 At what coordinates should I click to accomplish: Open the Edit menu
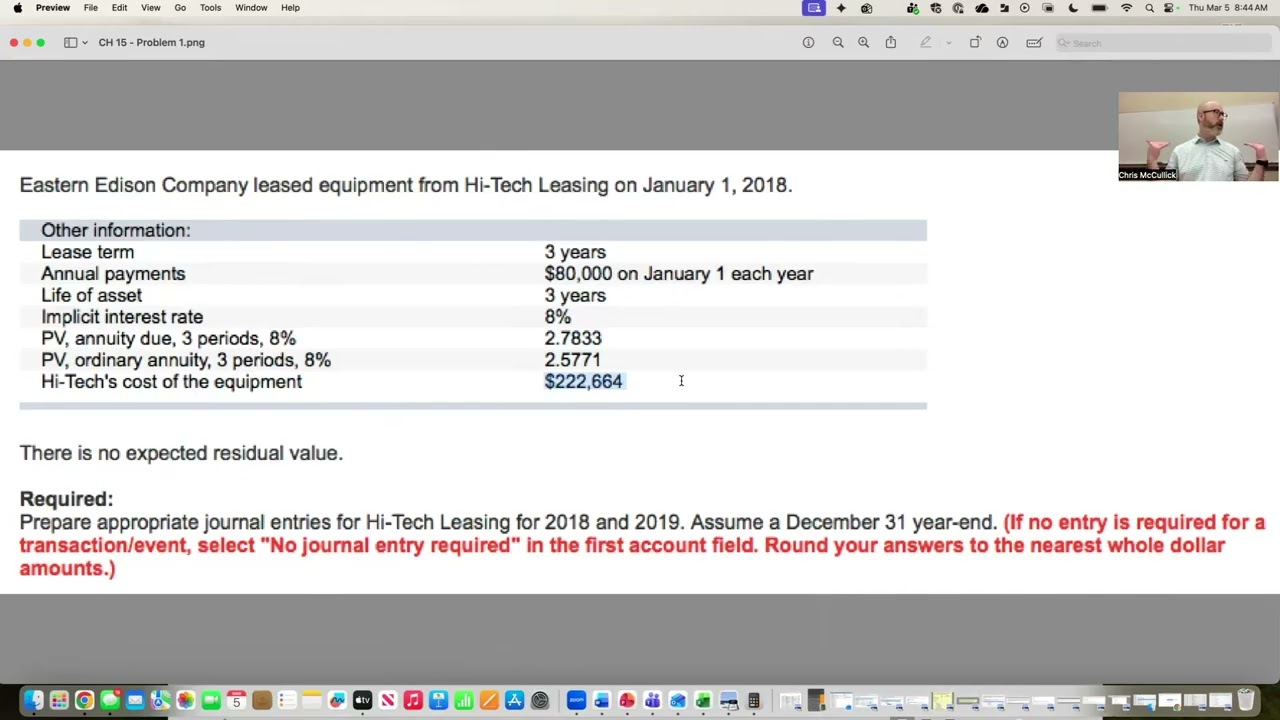119,8
